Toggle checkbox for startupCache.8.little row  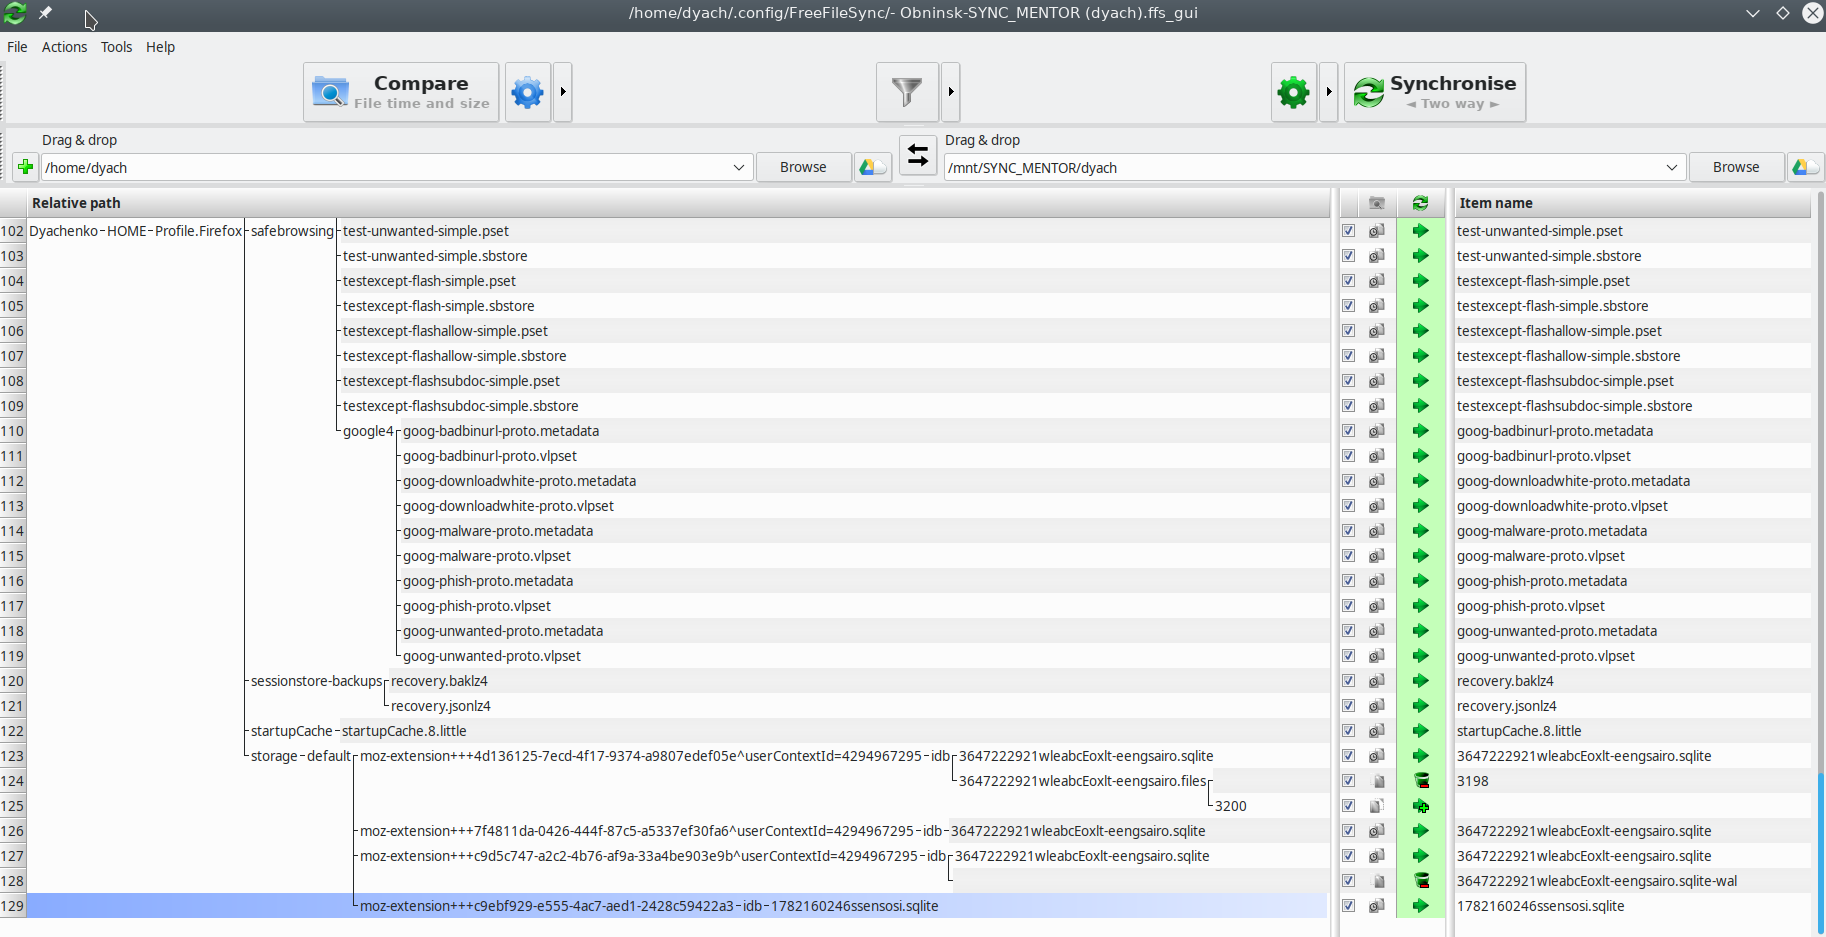point(1348,731)
